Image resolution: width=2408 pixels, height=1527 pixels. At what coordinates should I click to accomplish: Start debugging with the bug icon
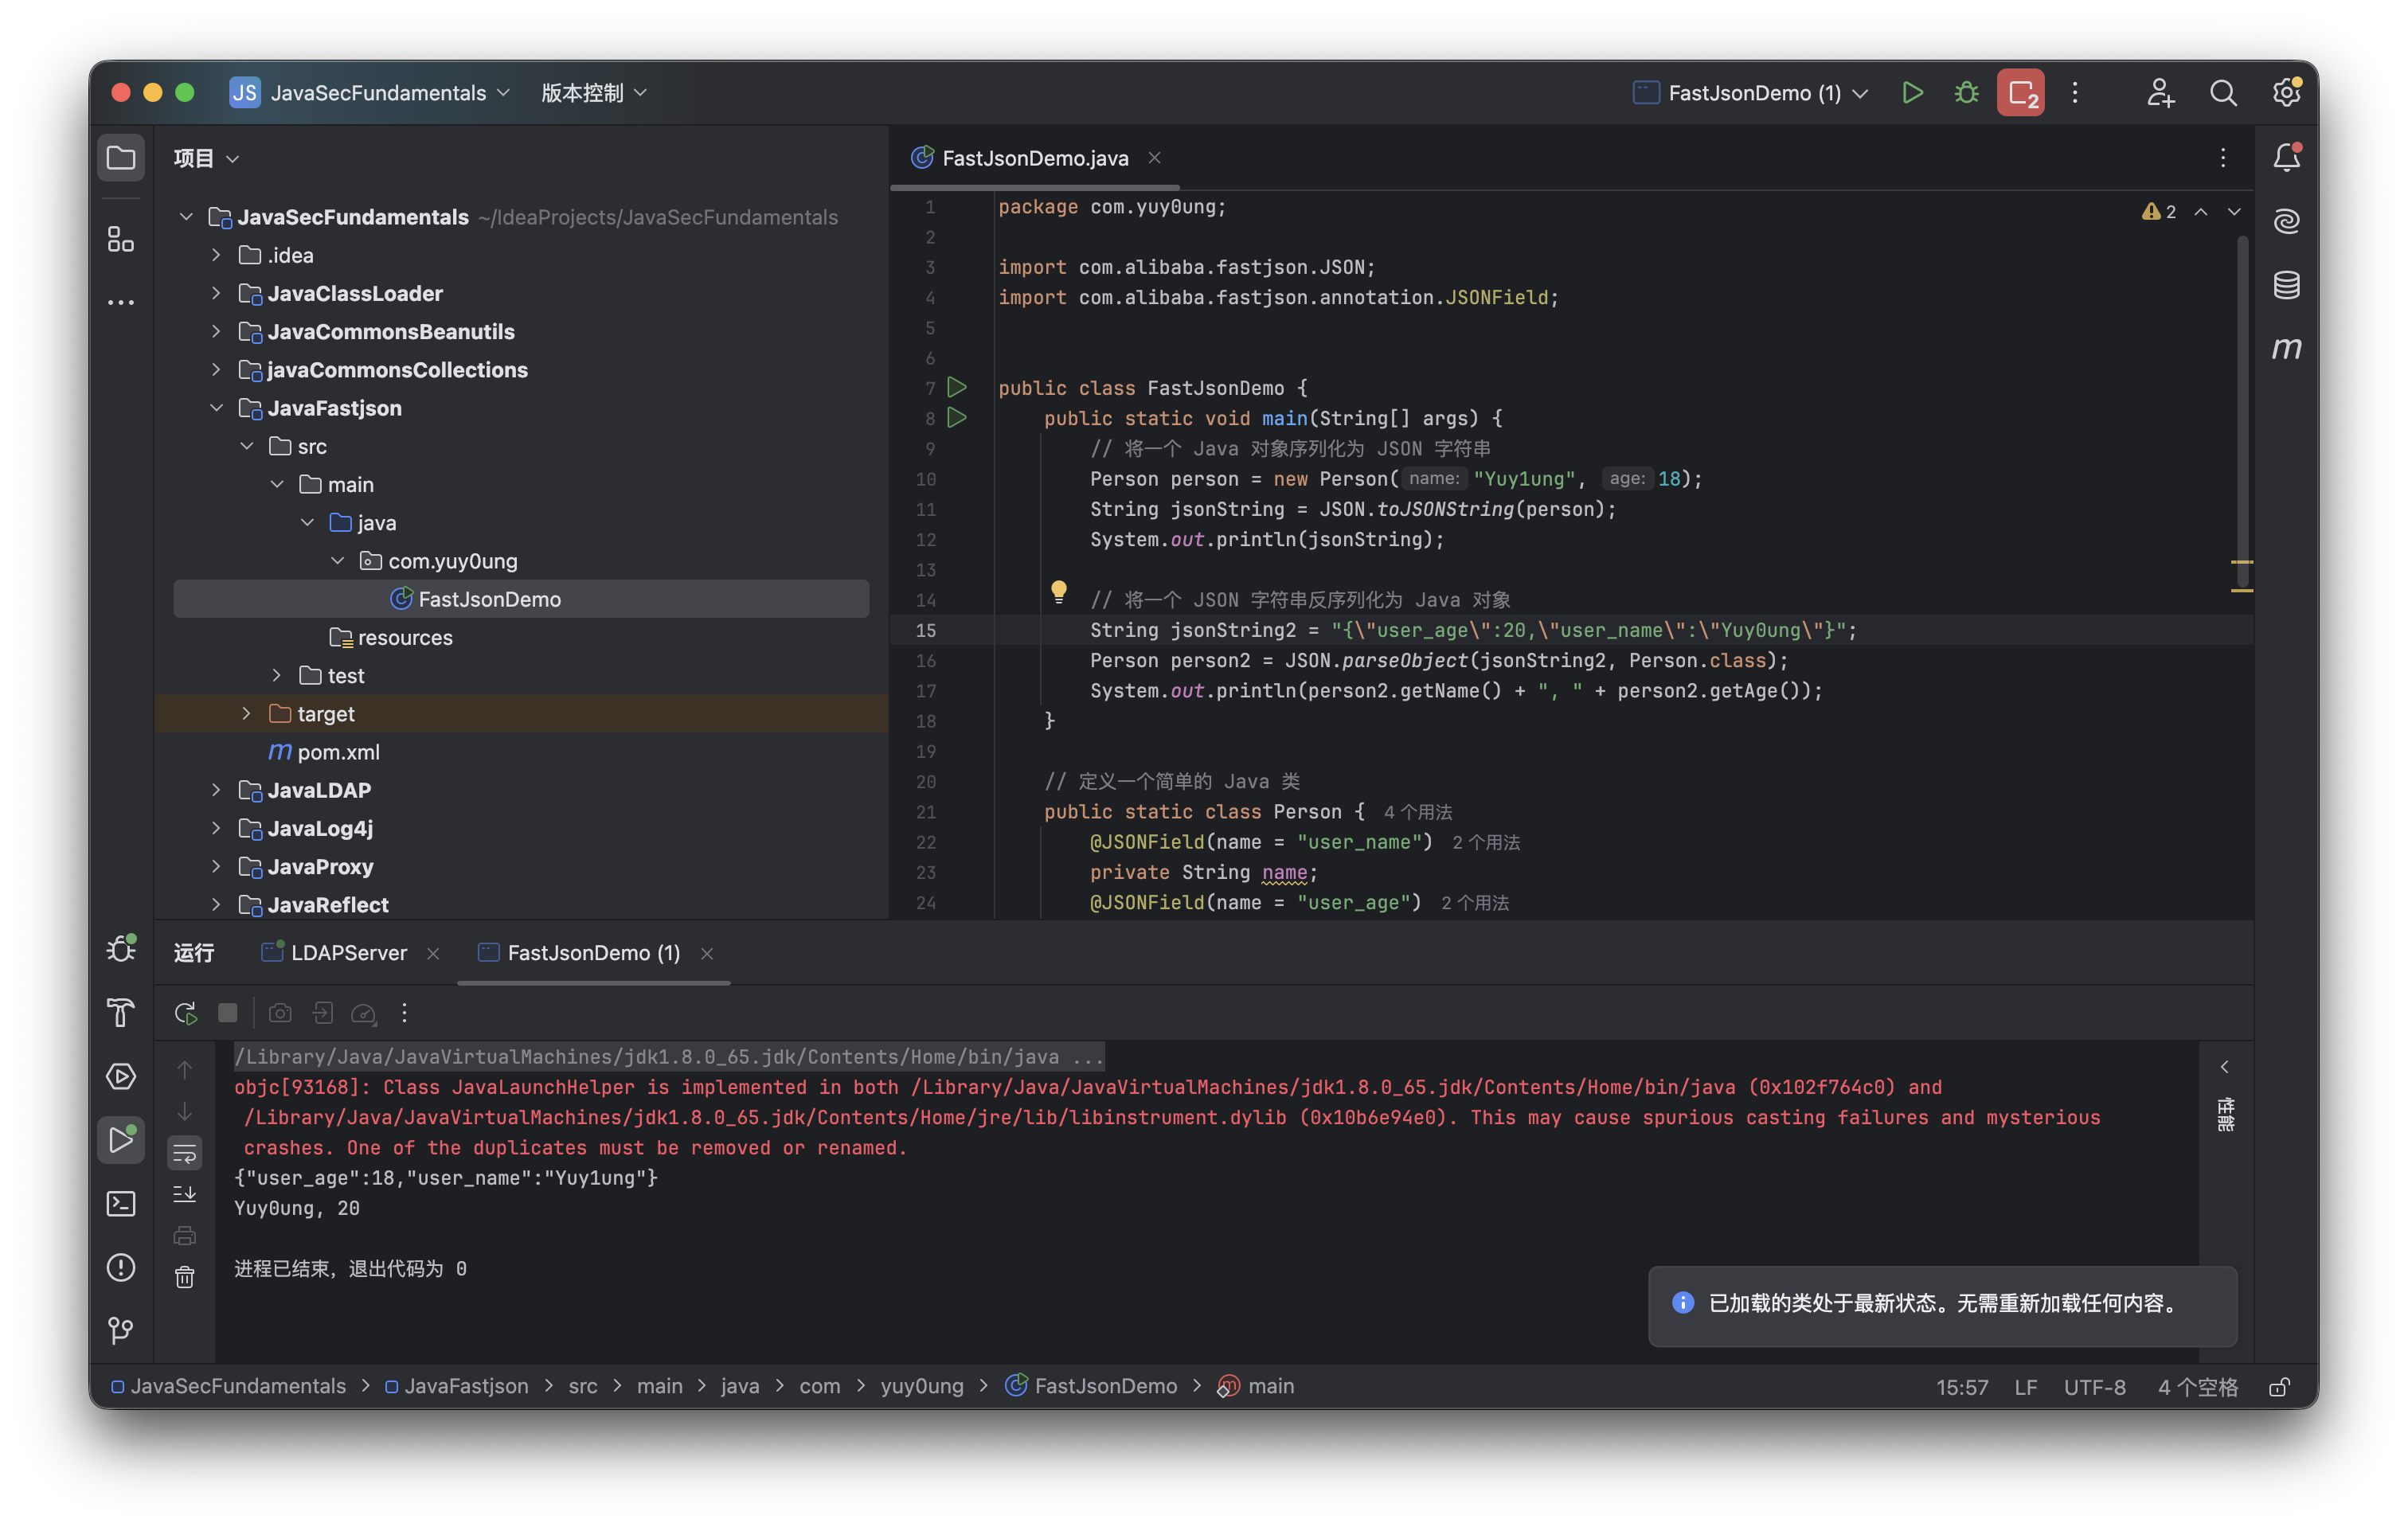pos(1966,93)
